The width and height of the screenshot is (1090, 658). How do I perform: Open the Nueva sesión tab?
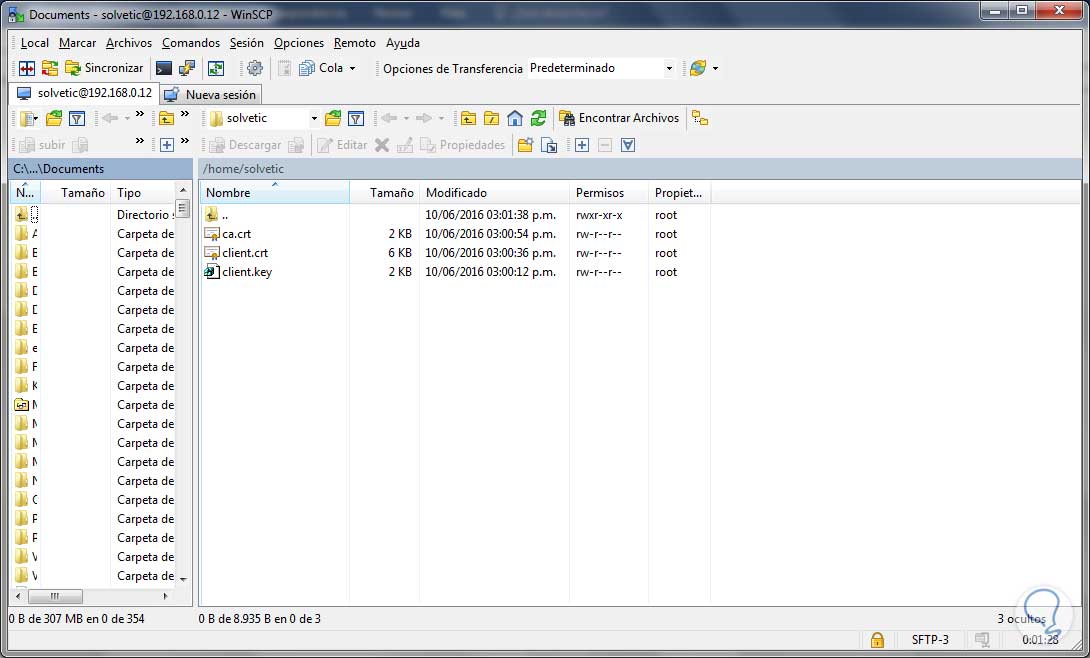coord(211,94)
